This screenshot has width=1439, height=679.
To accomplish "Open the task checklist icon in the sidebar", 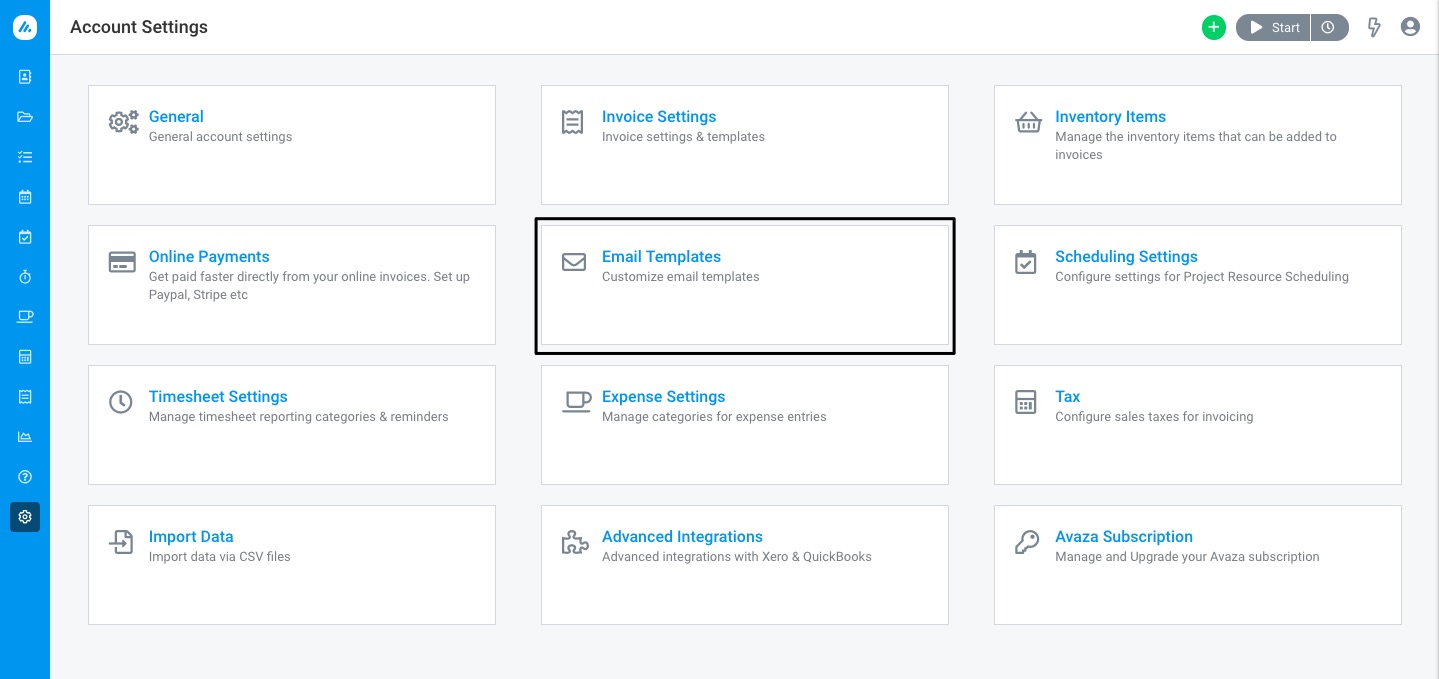I will [x=25, y=157].
